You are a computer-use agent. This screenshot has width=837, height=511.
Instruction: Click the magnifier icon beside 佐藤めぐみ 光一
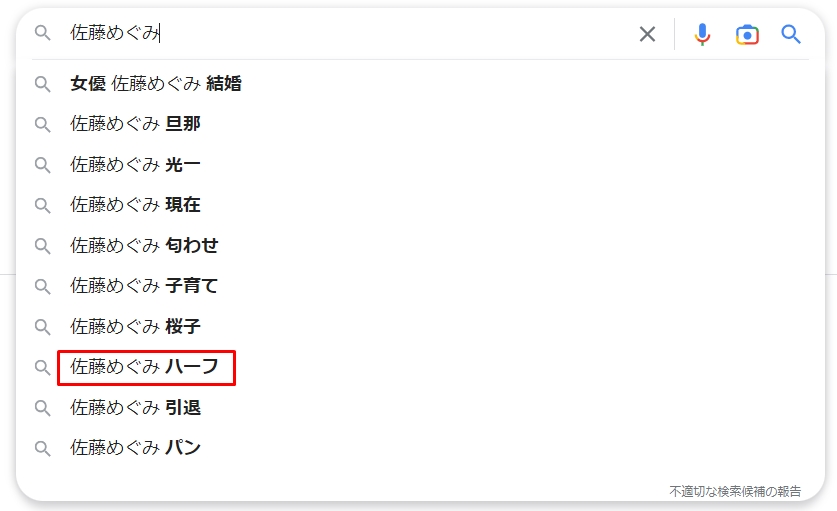(43, 165)
